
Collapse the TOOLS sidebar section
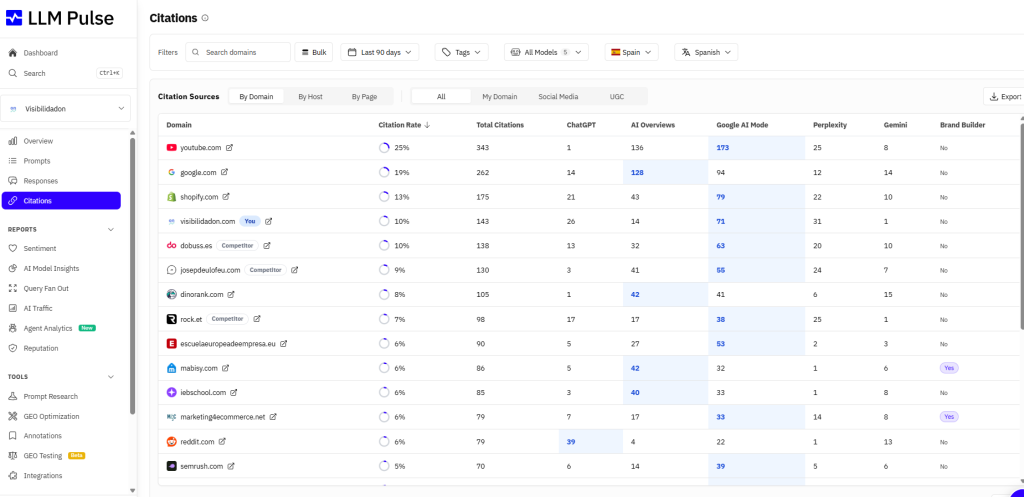click(110, 377)
